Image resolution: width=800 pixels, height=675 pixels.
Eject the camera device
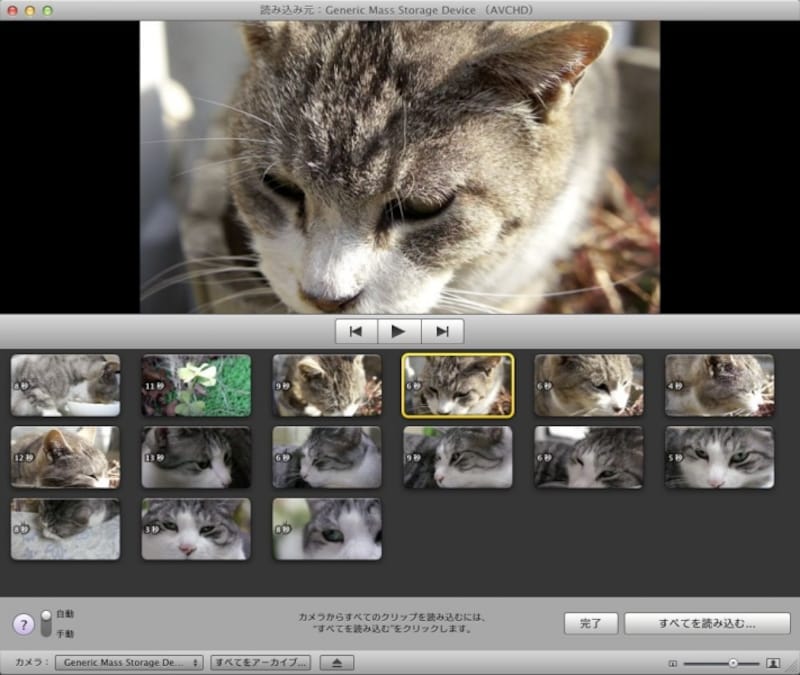point(337,662)
